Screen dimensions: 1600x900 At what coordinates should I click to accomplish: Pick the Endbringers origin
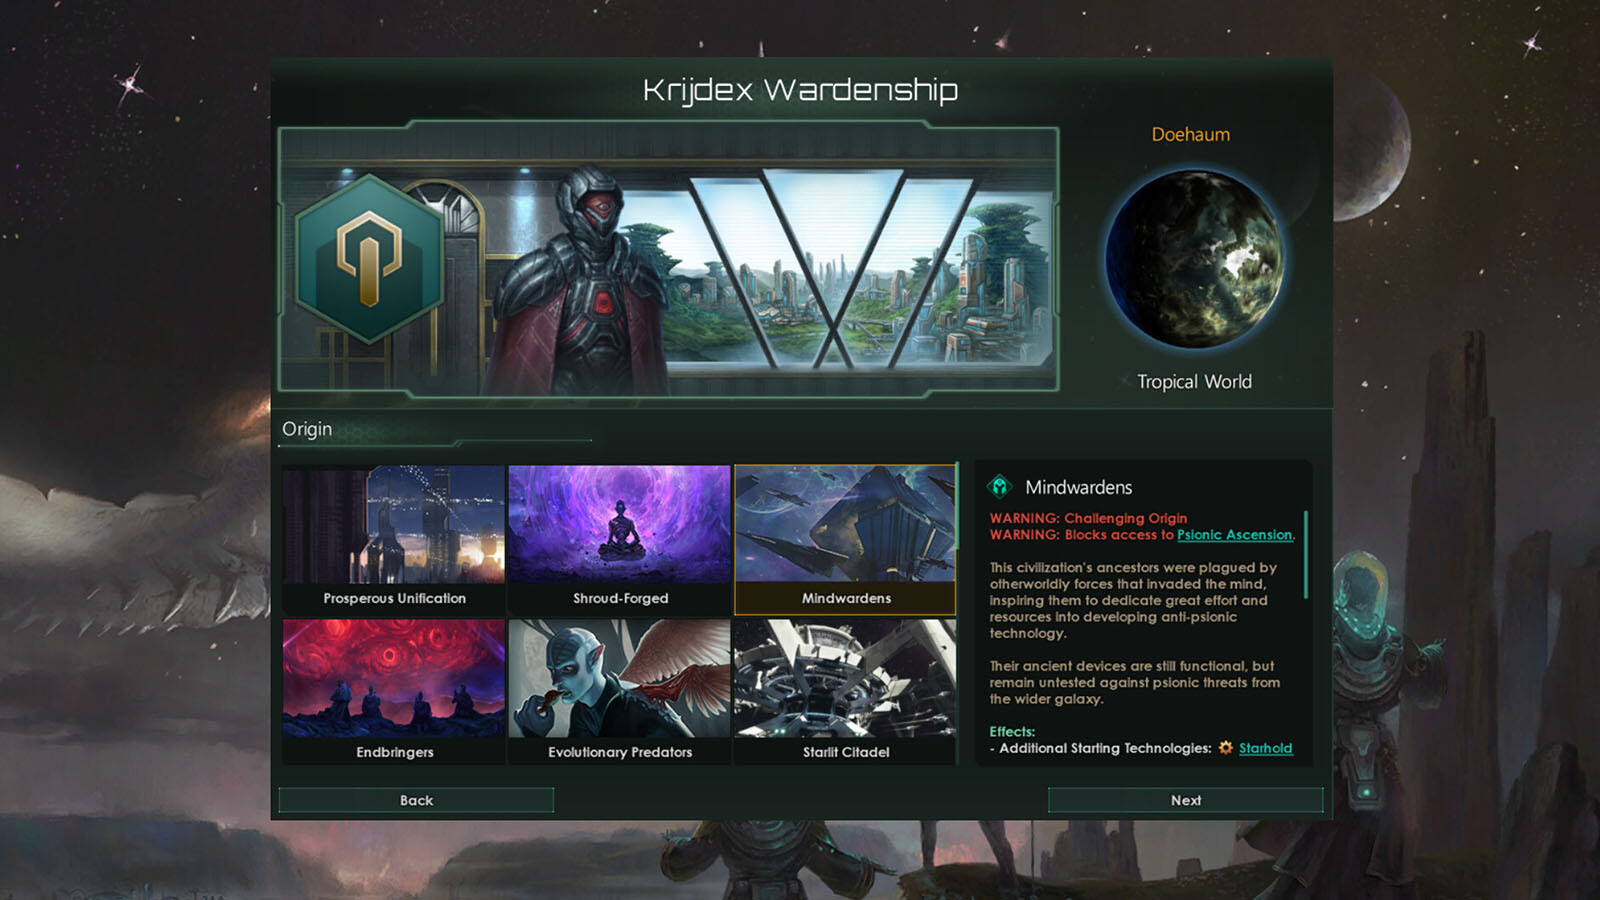pyautogui.click(x=394, y=692)
